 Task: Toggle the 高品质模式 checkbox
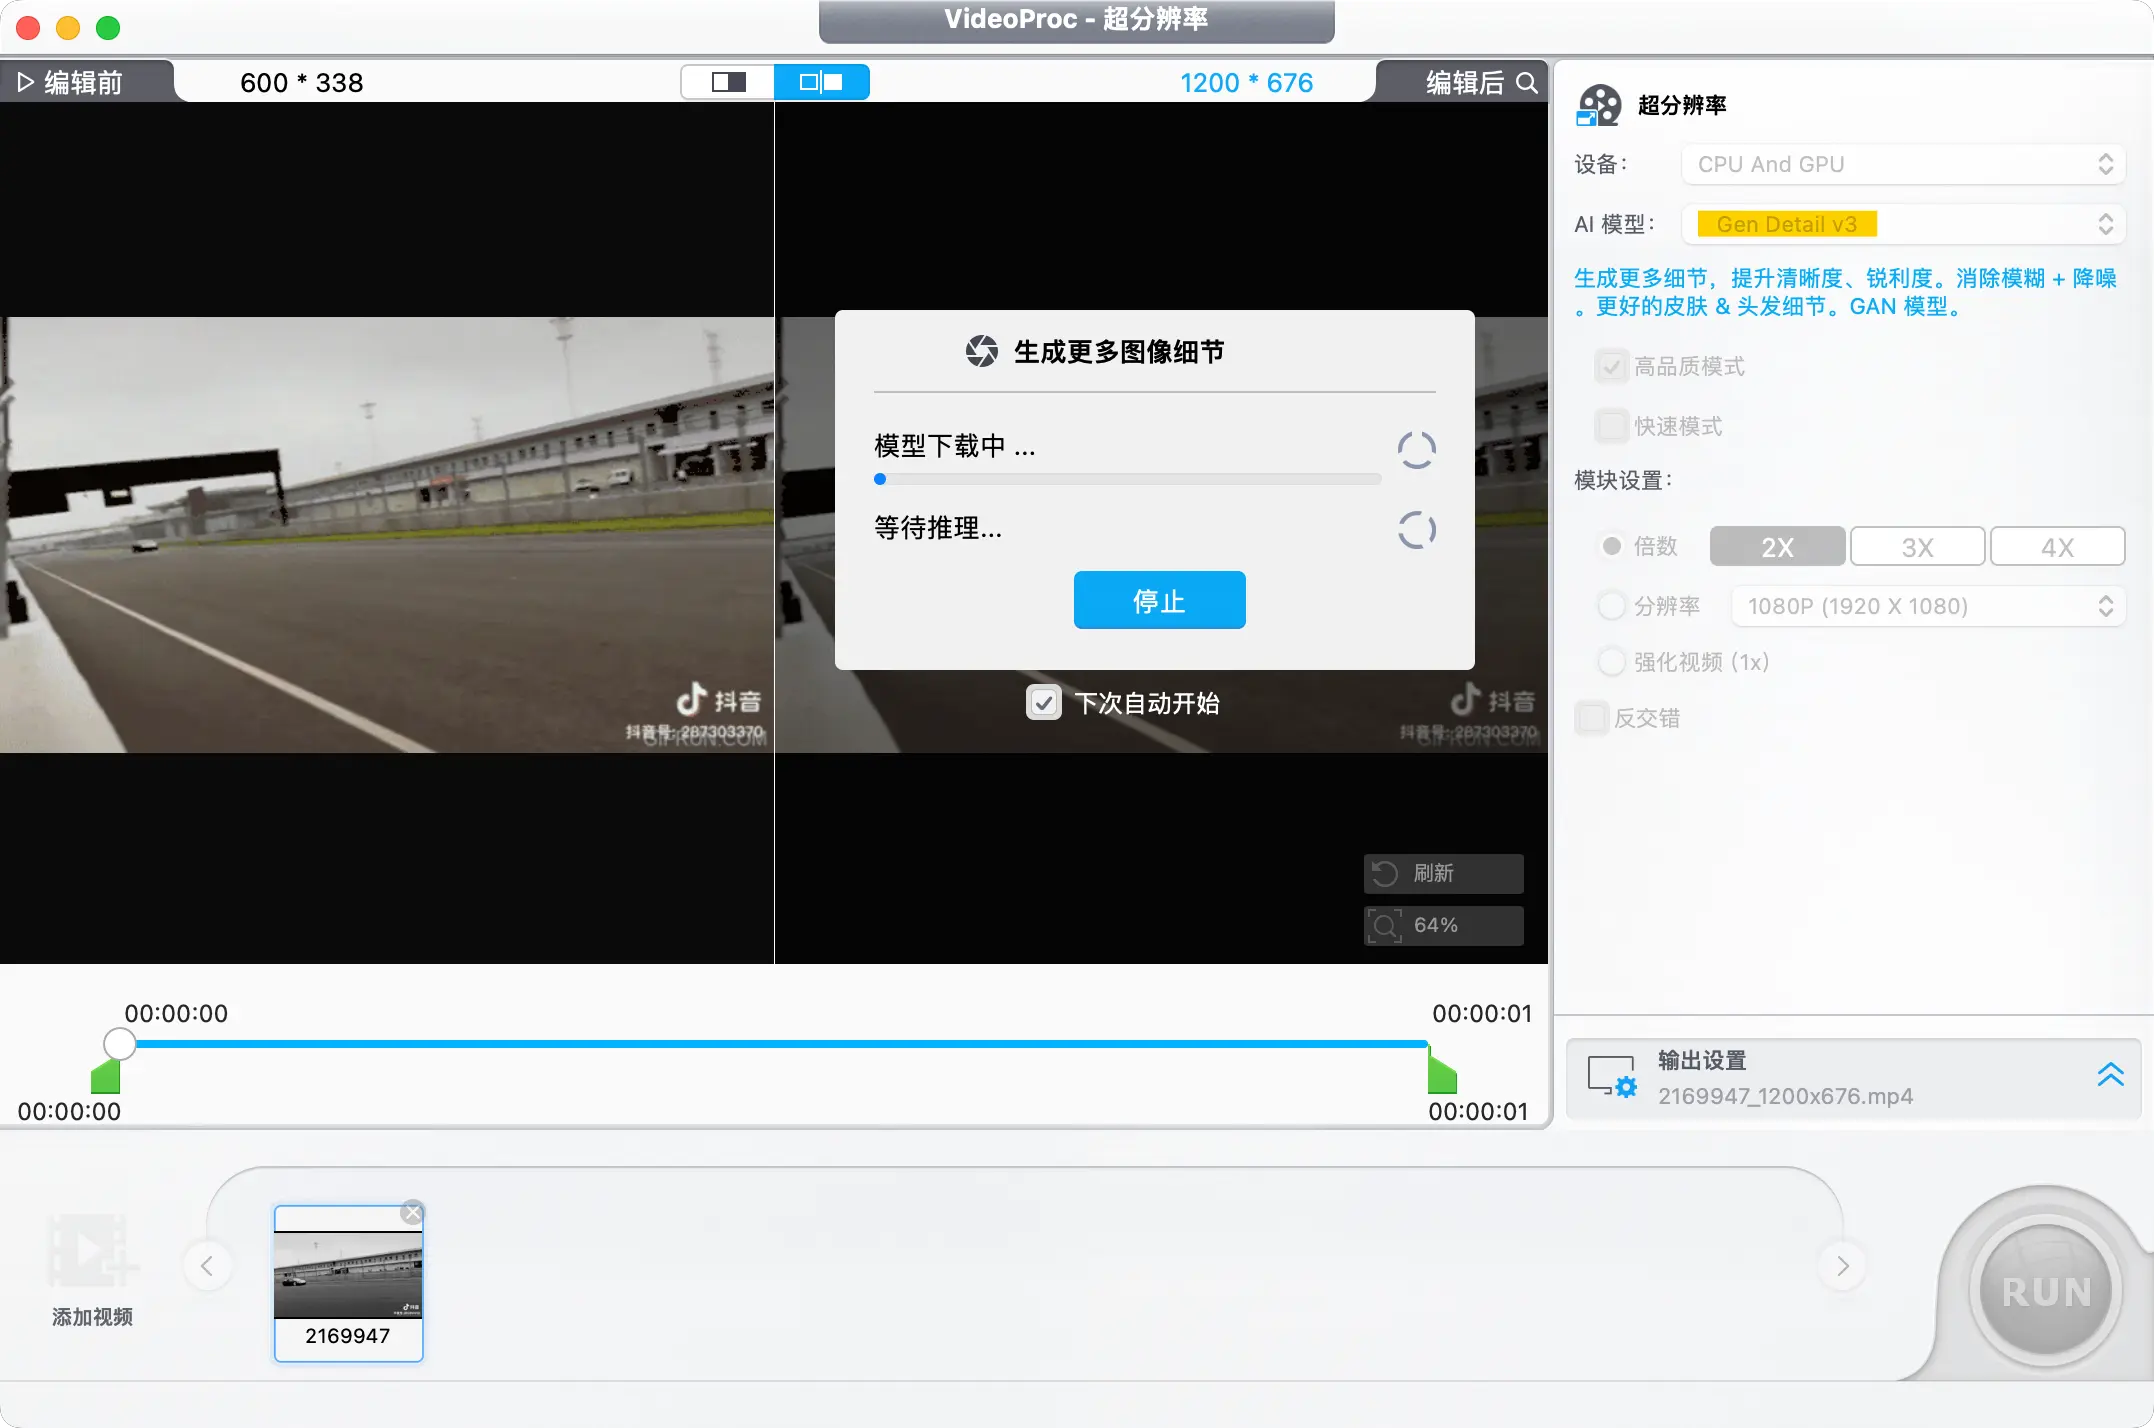point(1611,367)
